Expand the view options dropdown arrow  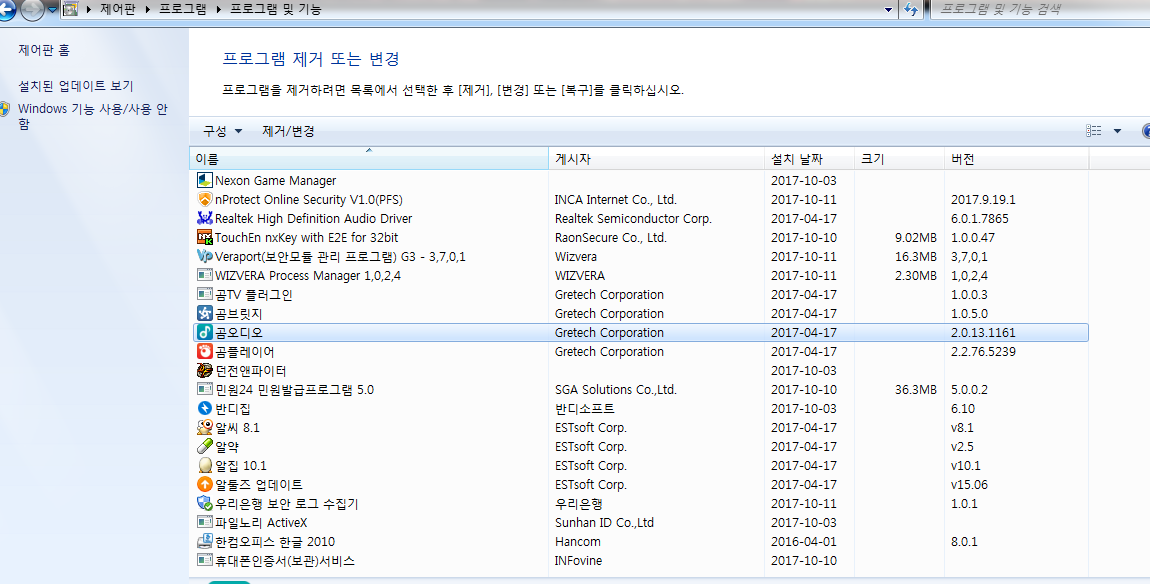1117,131
